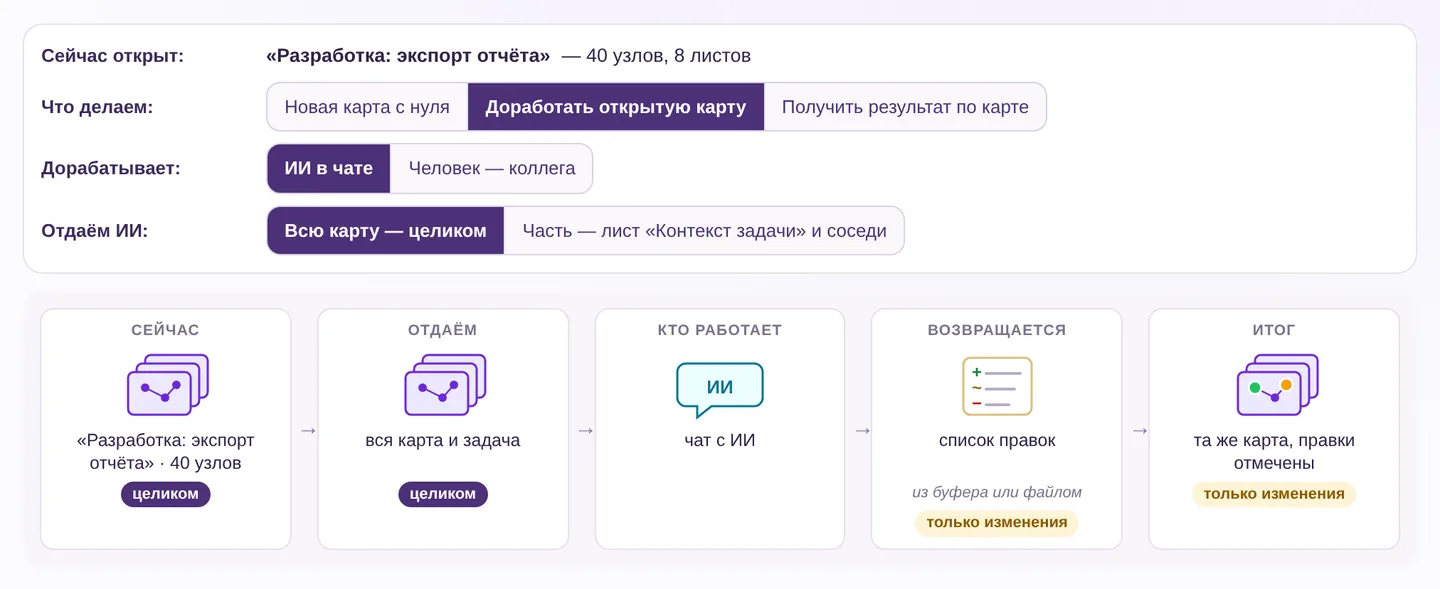Image resolution: width=1440 pixels, height=589 pixels.
Task: Switch to «Человек — коллега»
Action: (x=491, y=168)
